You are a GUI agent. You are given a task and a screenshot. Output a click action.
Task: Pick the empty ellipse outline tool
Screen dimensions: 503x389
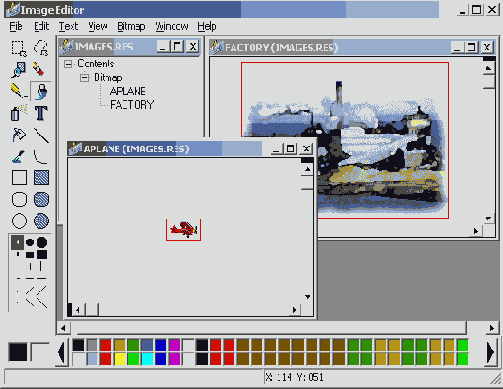(19, 221)
